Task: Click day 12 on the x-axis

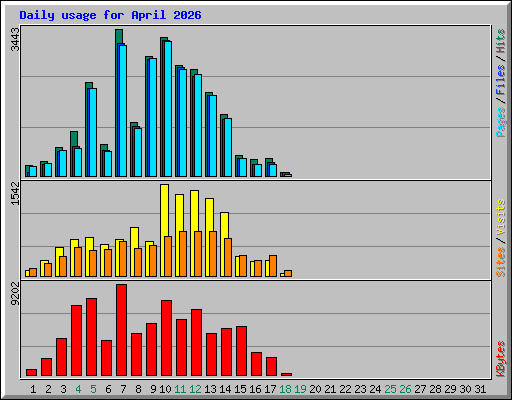Action: click(x=195, y=389)
